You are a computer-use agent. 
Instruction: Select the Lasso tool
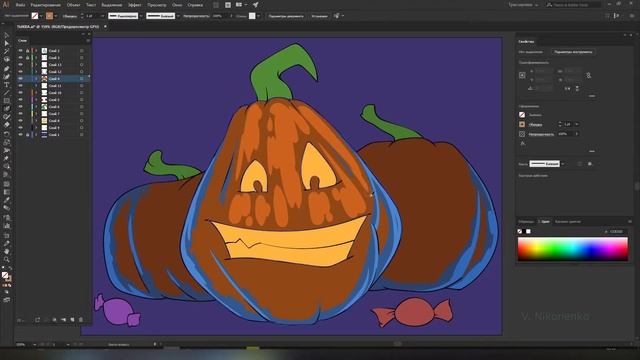click(x=7, y=60)
